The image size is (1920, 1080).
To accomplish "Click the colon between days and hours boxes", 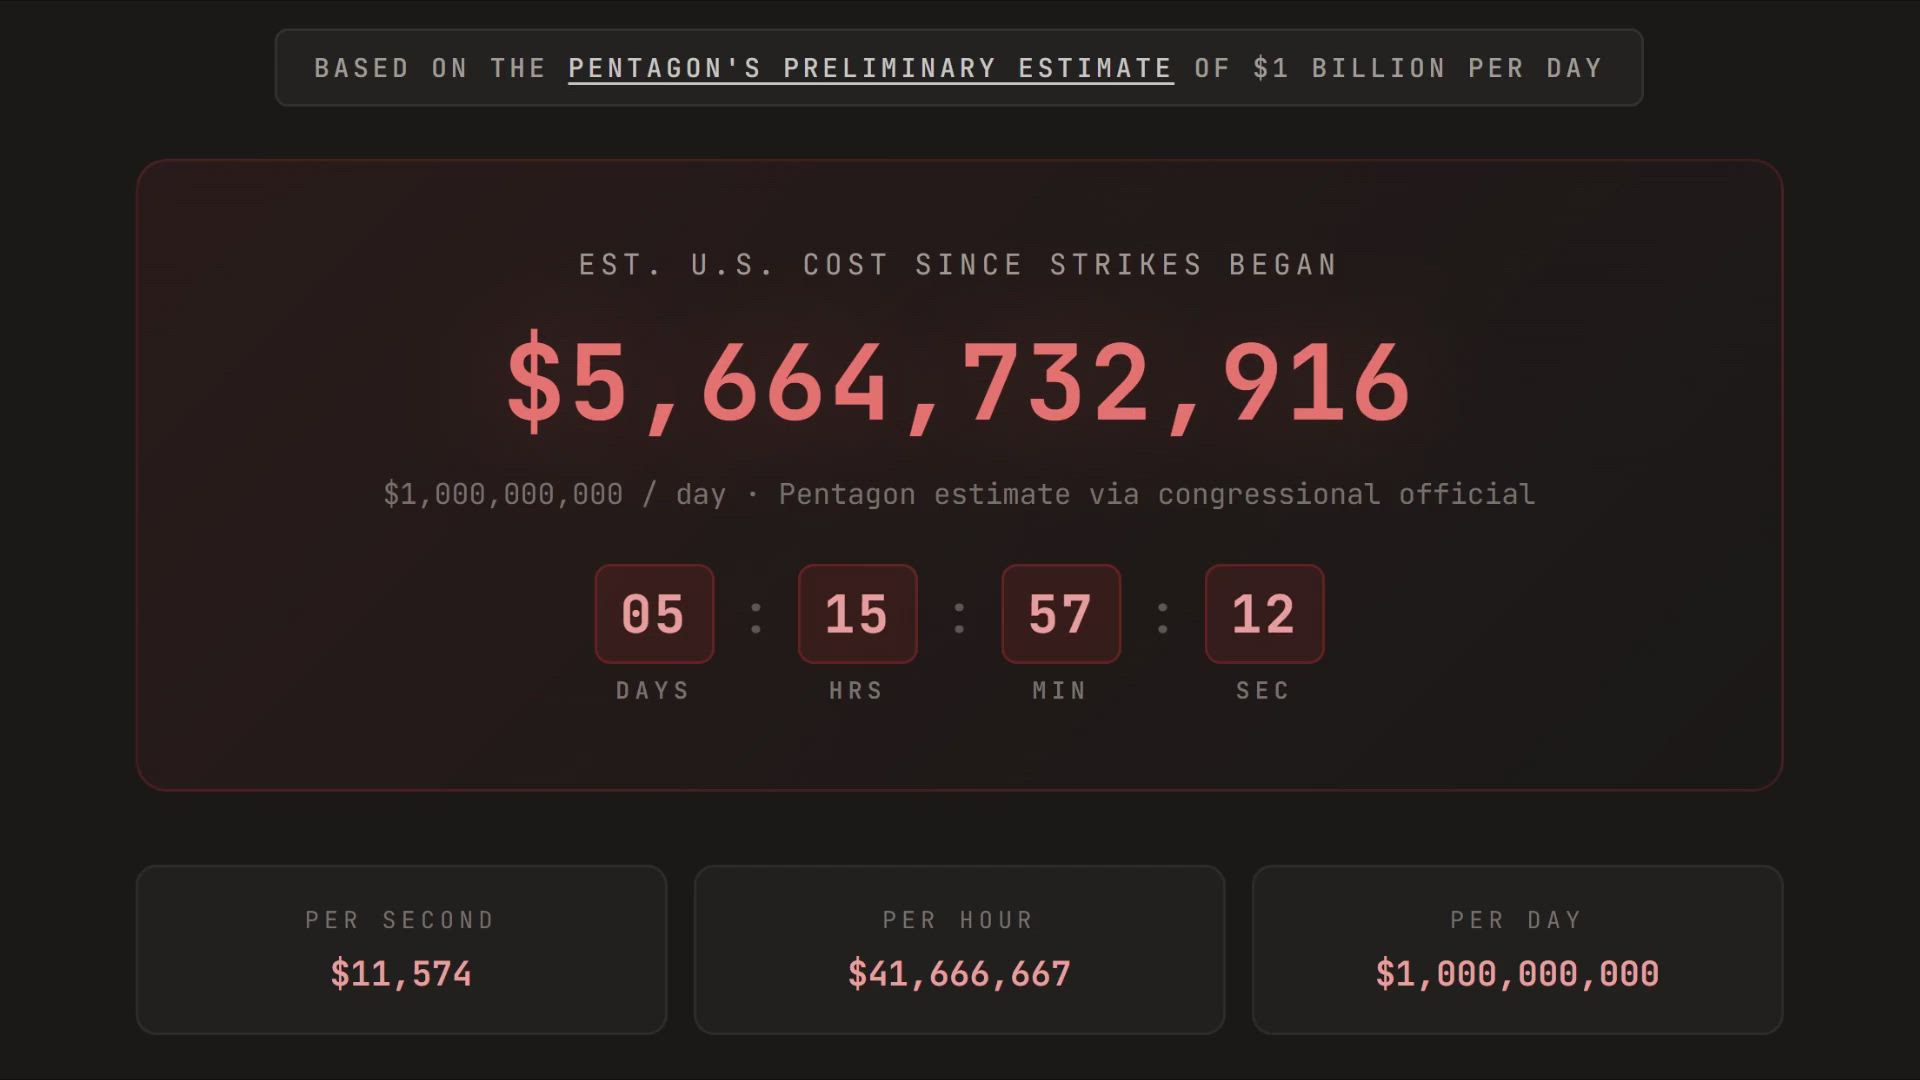I will click(x=756, y=617).
